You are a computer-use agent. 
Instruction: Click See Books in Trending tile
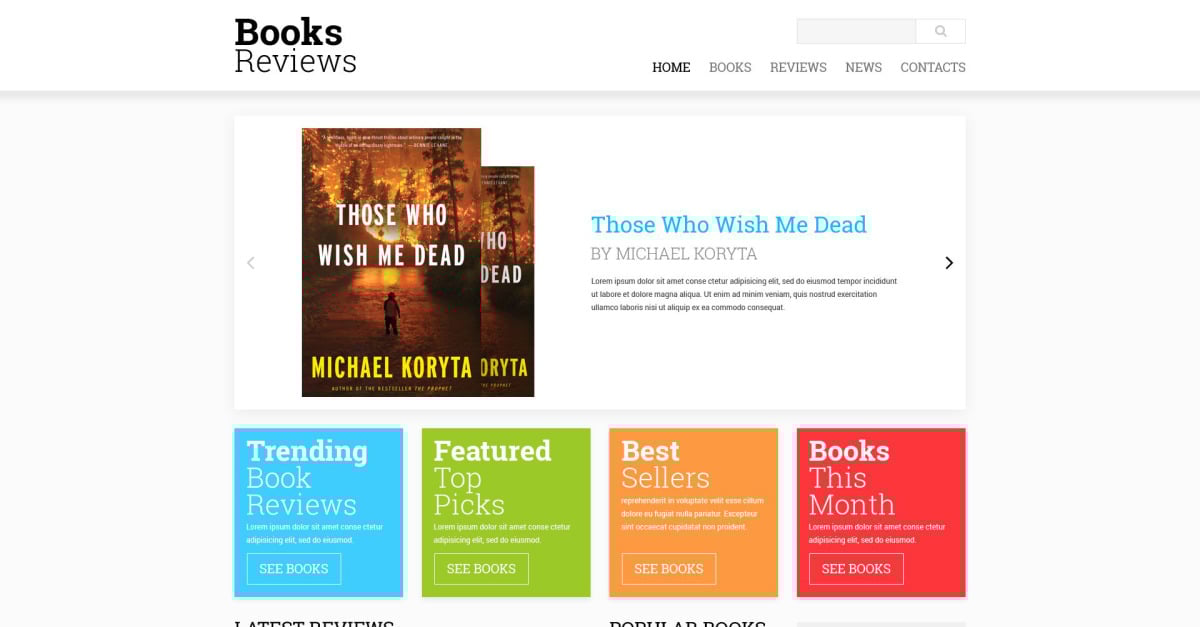(294, 569)
